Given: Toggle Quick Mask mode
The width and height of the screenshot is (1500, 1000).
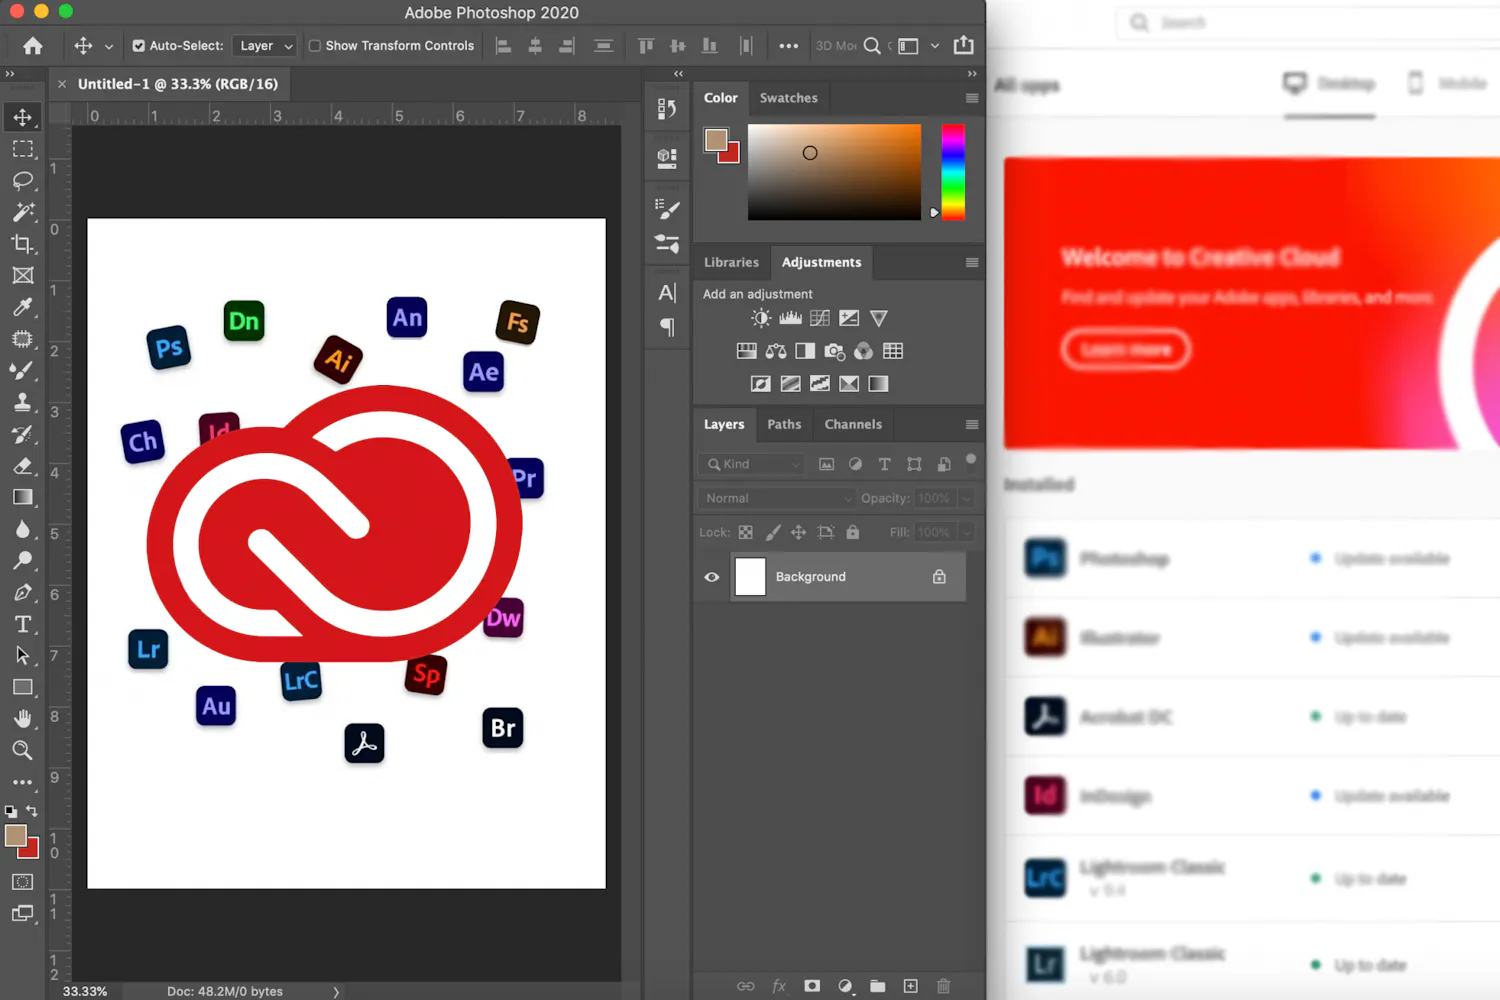Looking at the screenshot, I should click(22, 882).
